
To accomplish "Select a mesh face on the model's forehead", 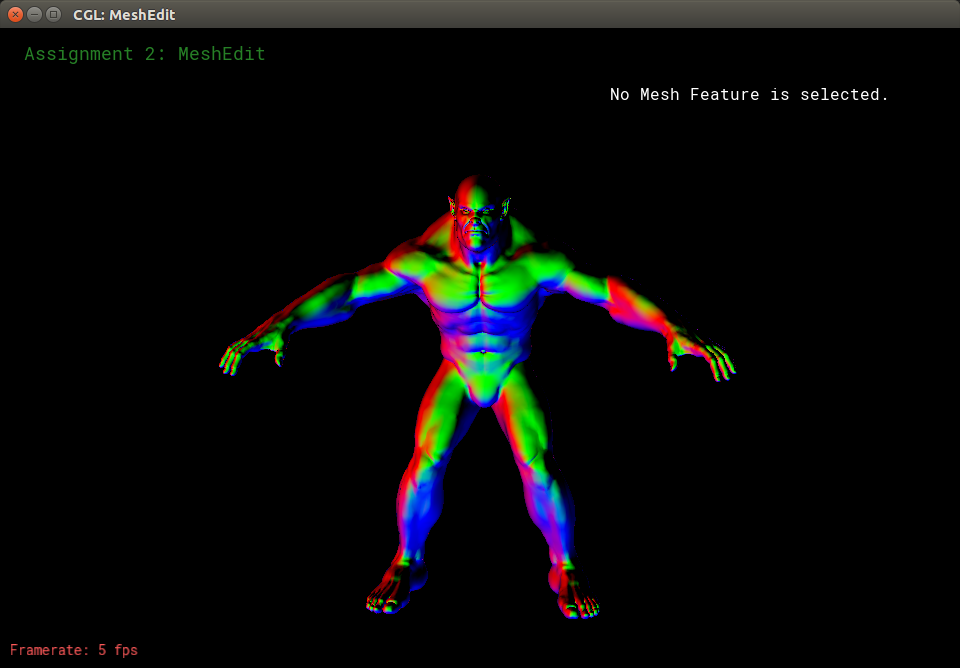I will tap(478, 200).
